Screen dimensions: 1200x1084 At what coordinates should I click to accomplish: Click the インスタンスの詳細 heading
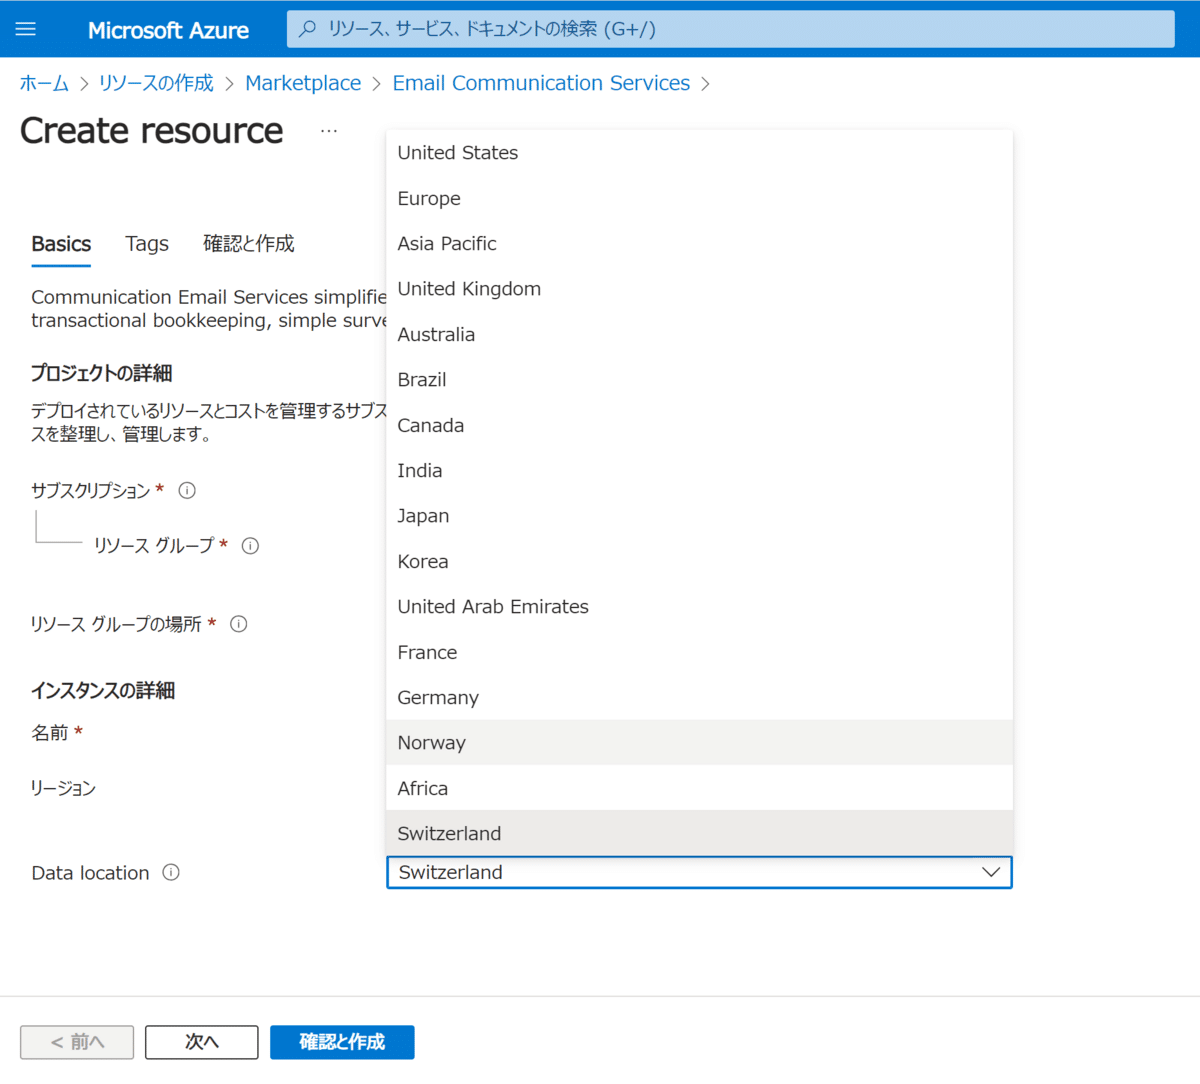[103, 691]
